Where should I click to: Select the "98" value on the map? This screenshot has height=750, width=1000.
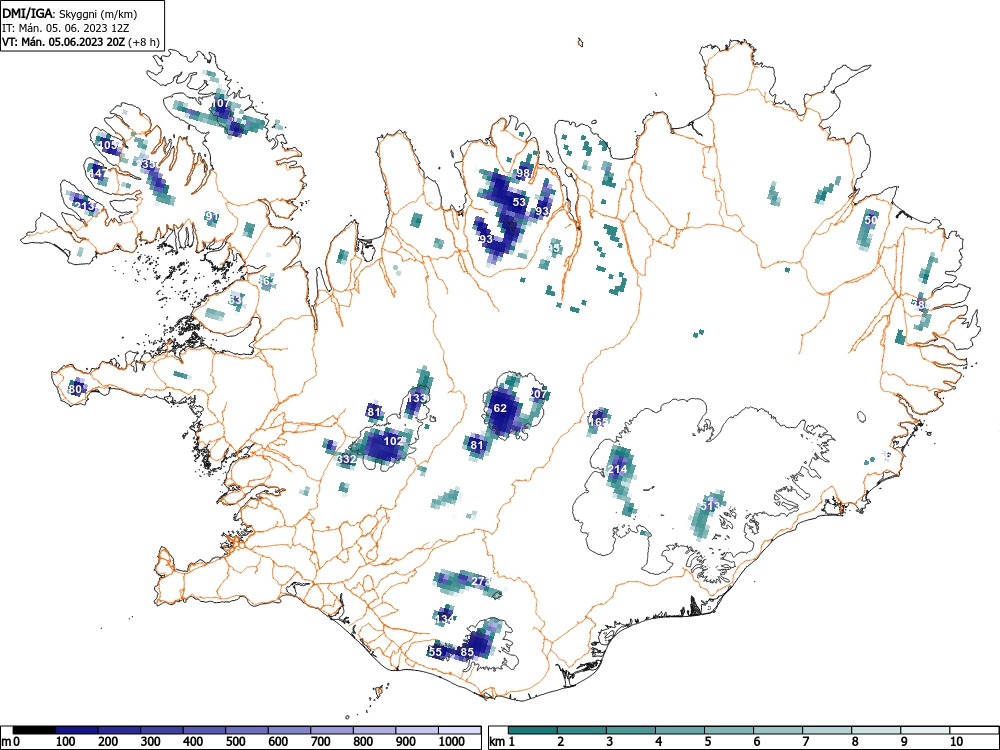[x=524, y=173]
